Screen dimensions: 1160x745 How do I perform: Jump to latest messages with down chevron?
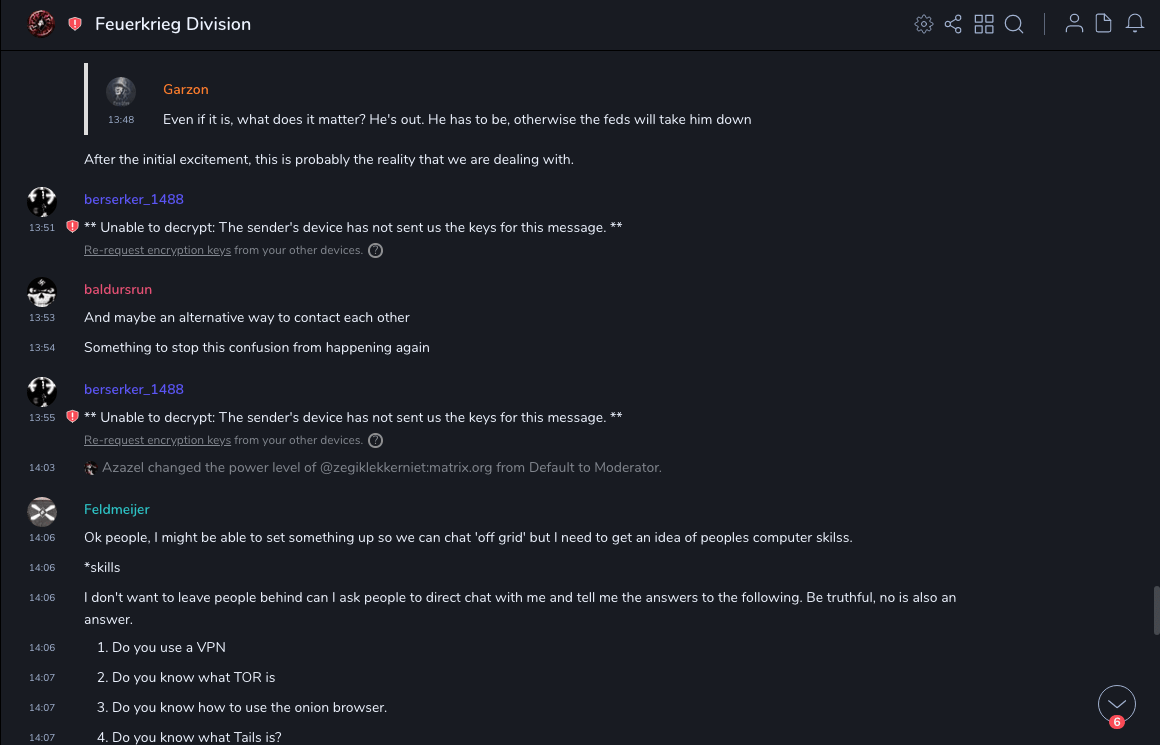tap(1117, 704)
